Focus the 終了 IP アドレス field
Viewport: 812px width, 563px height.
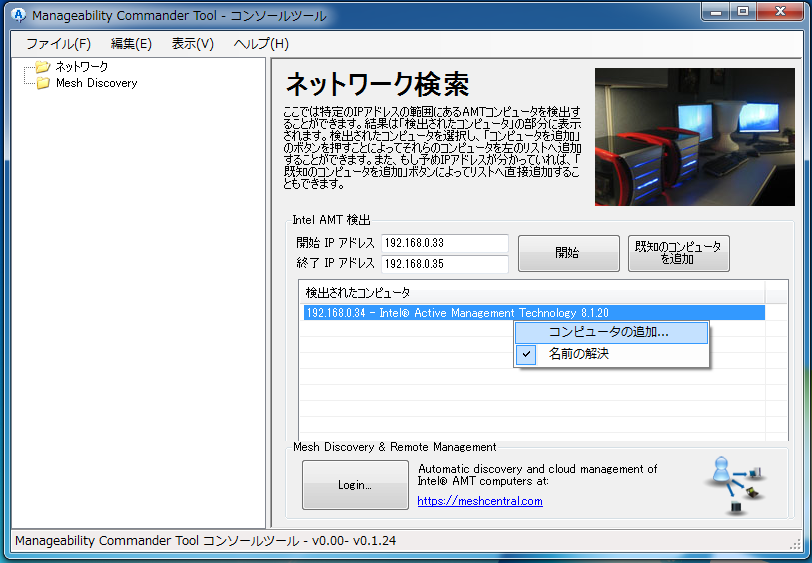(x=444, y=264)
